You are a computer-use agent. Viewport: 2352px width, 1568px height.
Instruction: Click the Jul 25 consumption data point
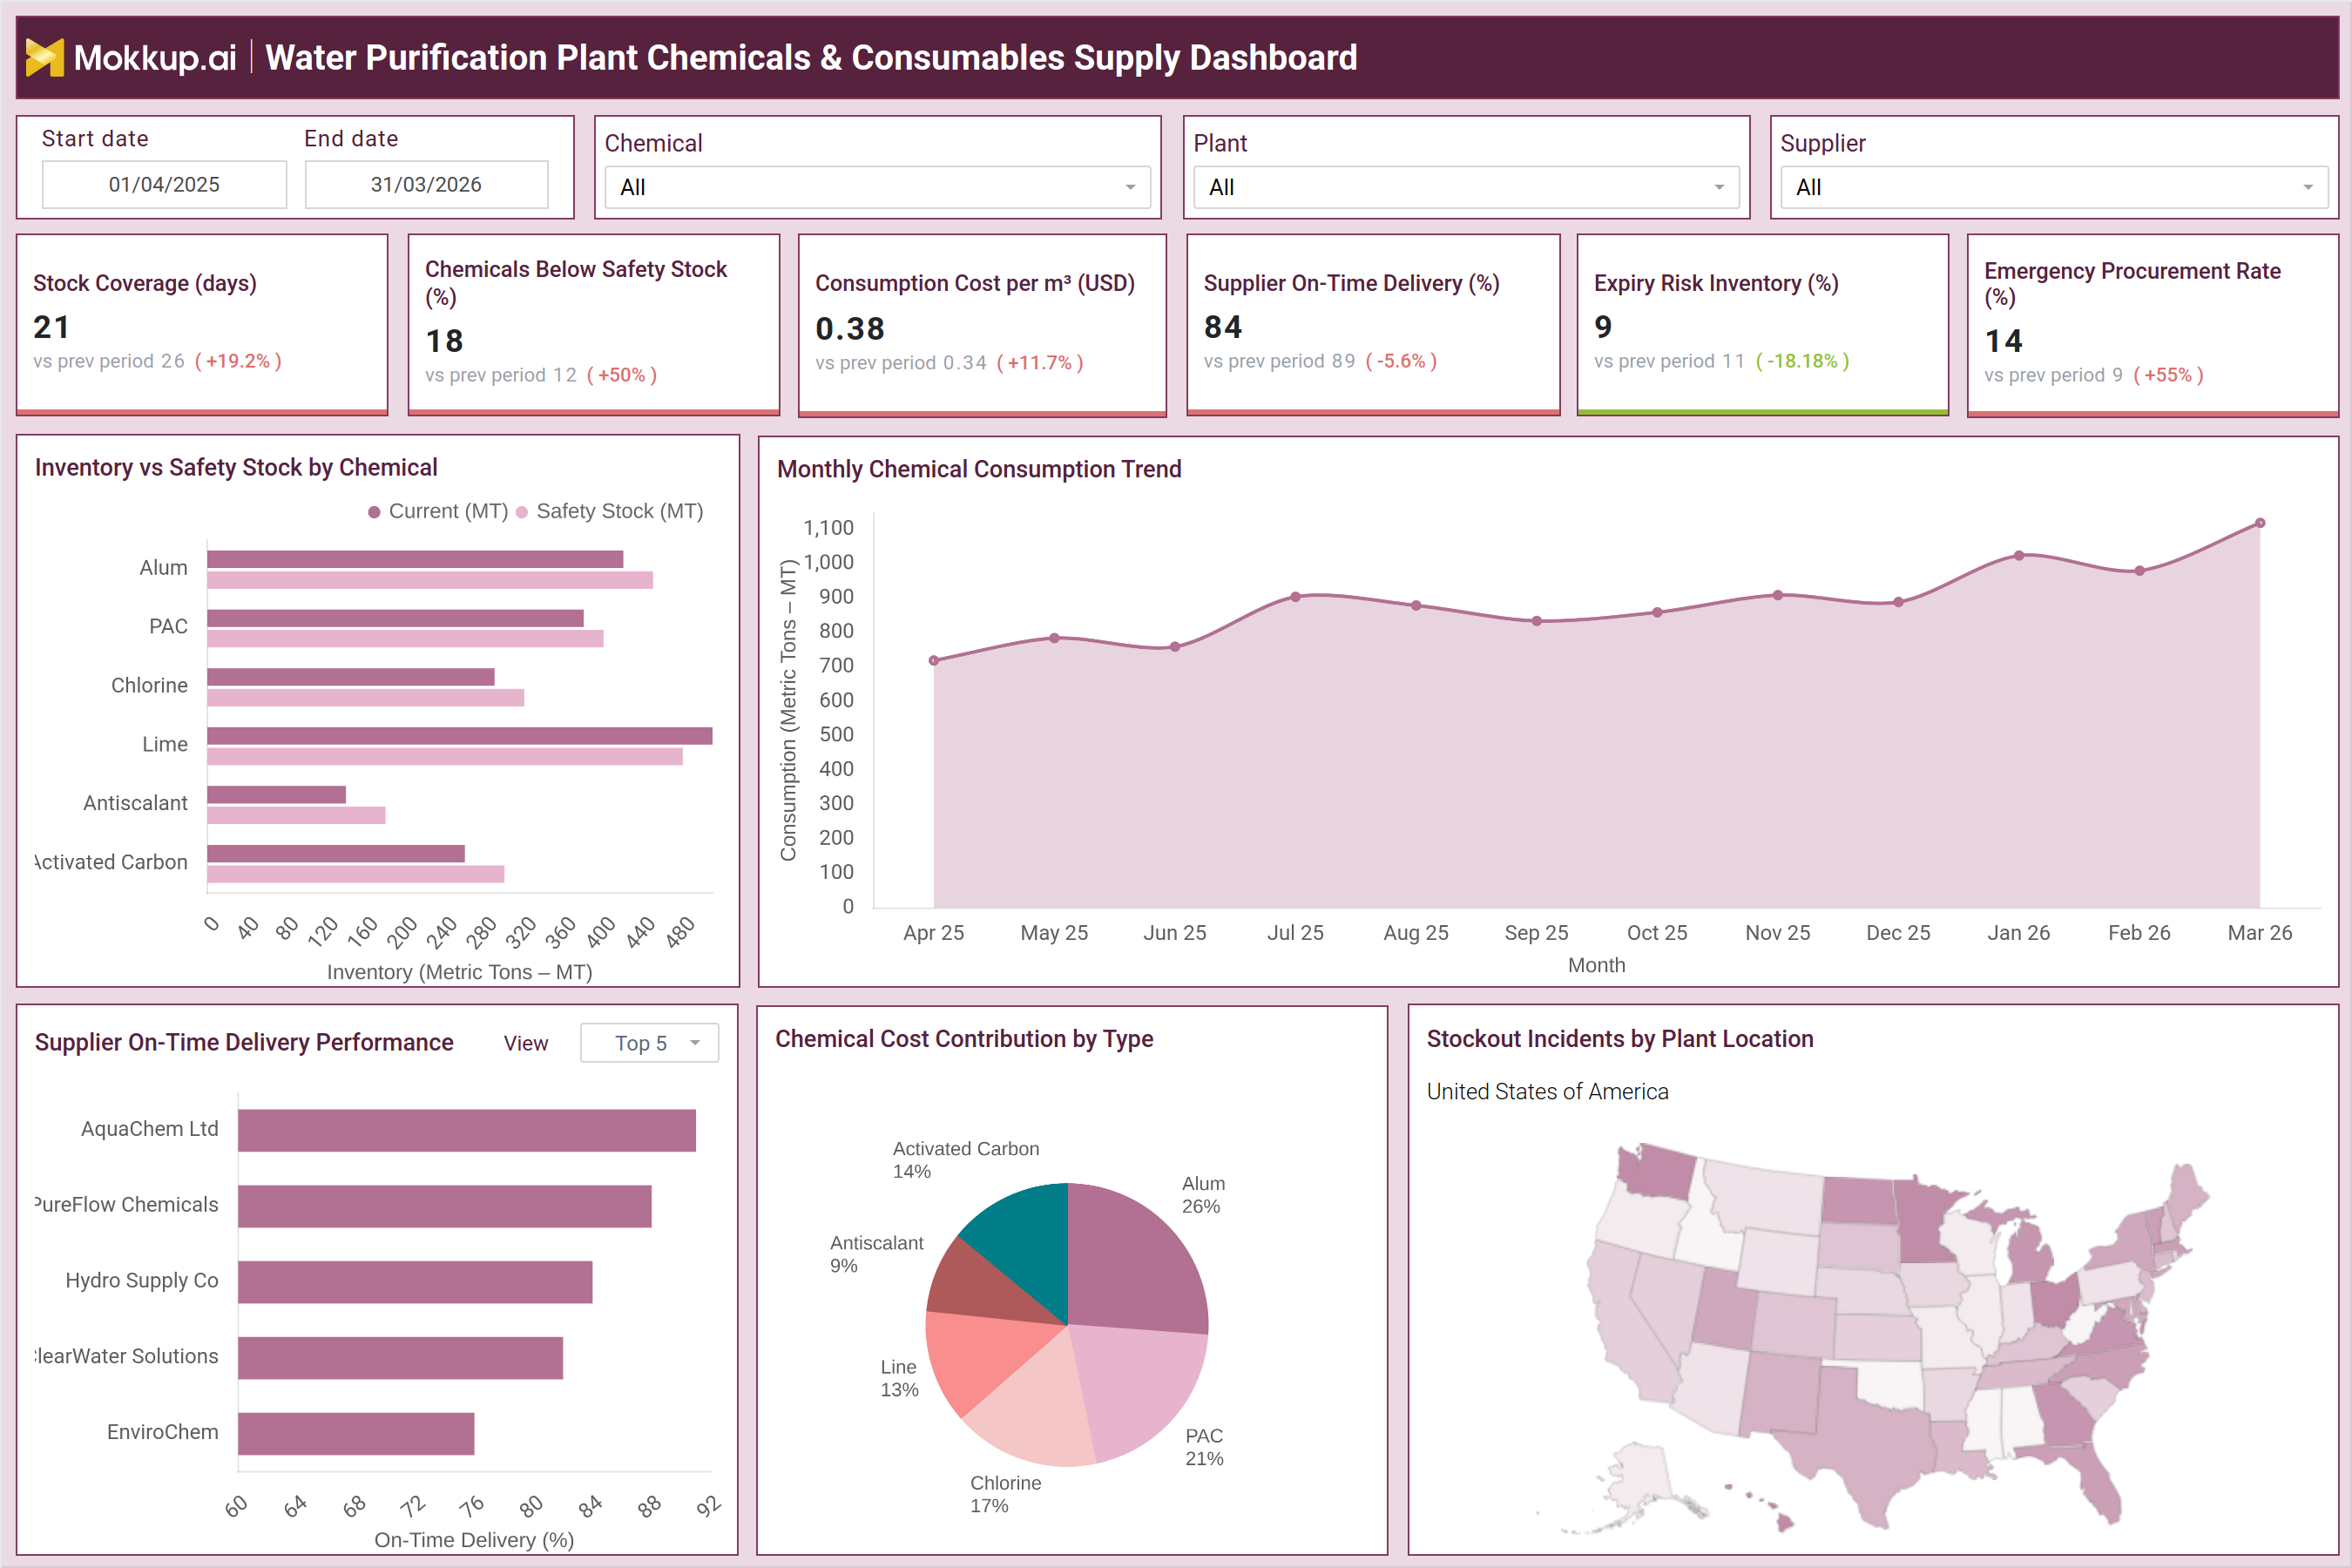click(x=1295, y=597)
